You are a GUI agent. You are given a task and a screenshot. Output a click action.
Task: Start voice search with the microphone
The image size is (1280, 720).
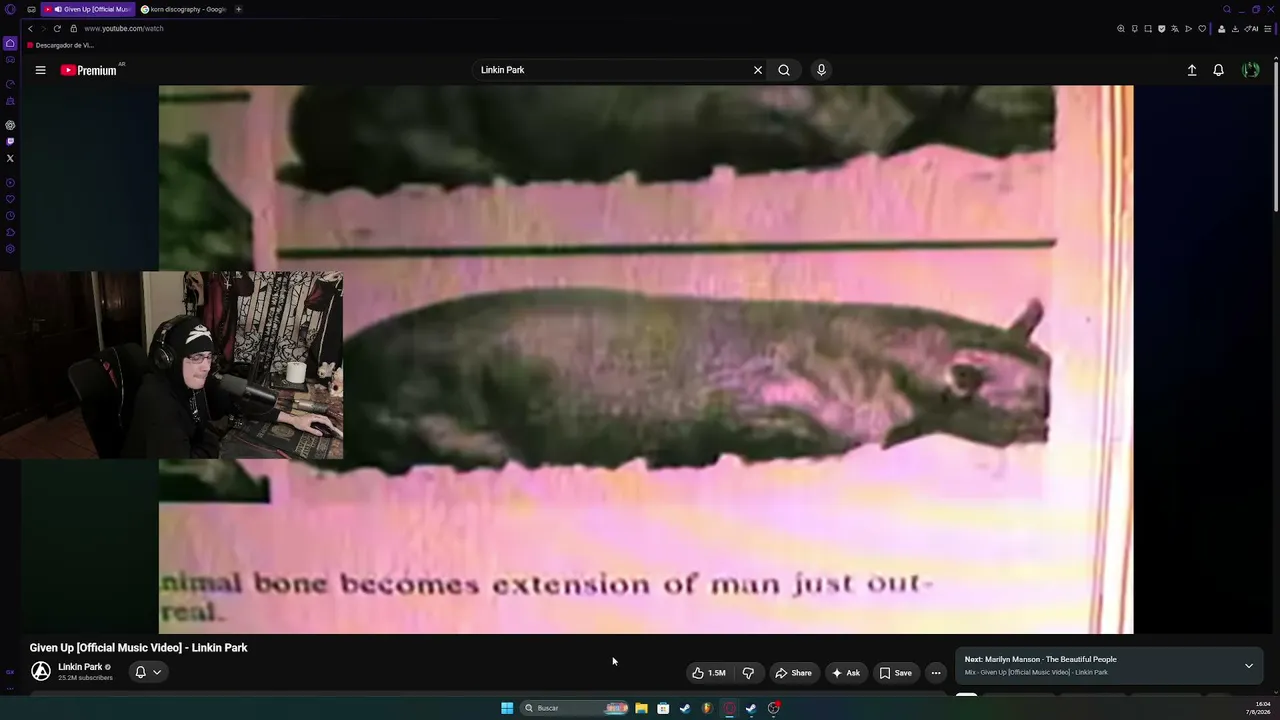821,70
